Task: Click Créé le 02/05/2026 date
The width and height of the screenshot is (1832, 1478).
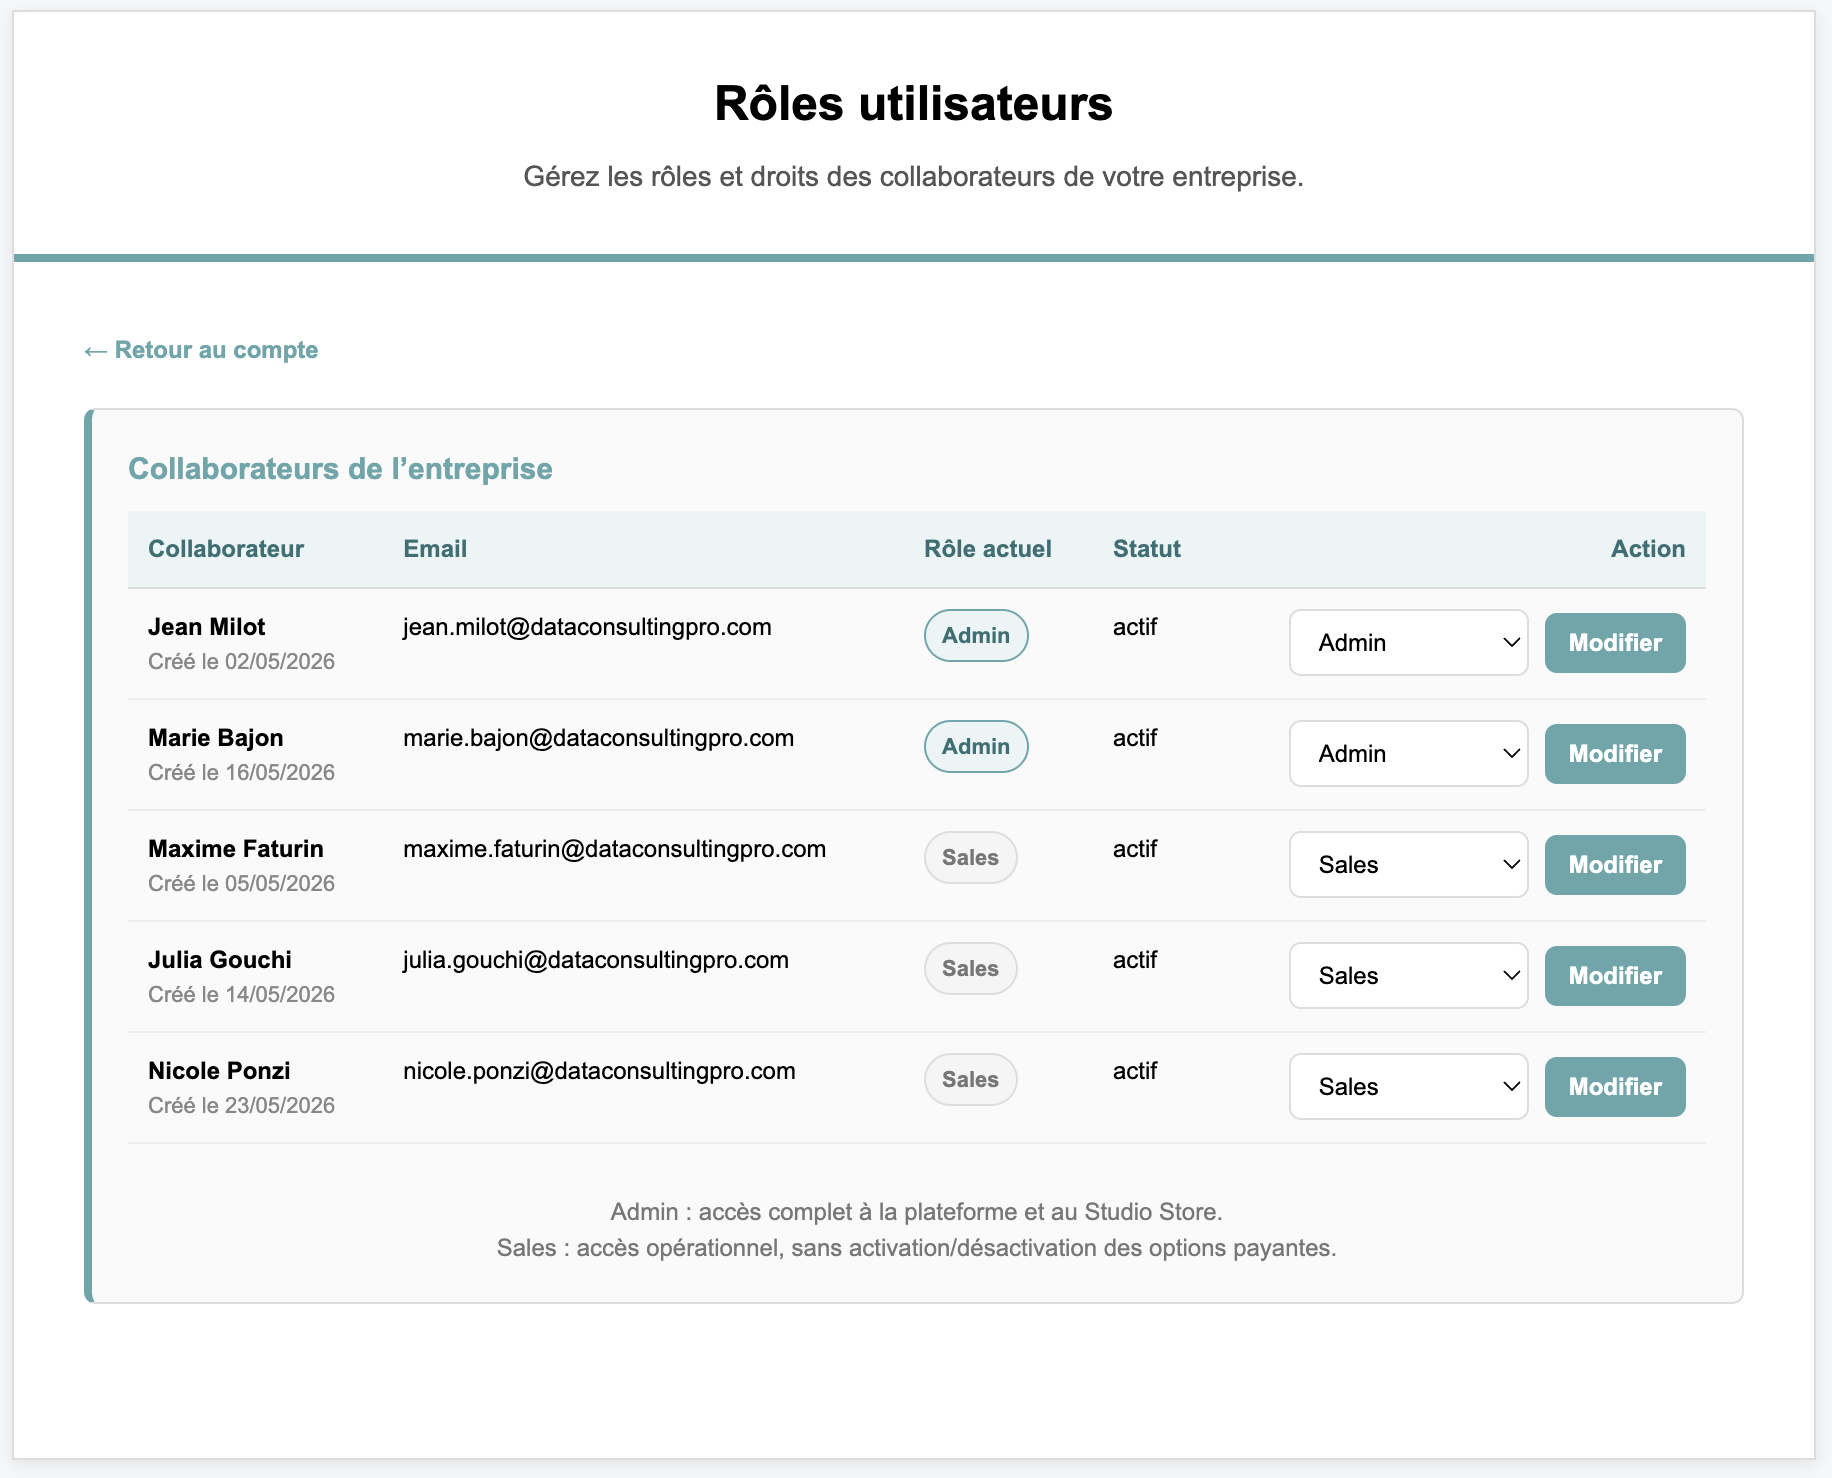Action: coord(241,662)
